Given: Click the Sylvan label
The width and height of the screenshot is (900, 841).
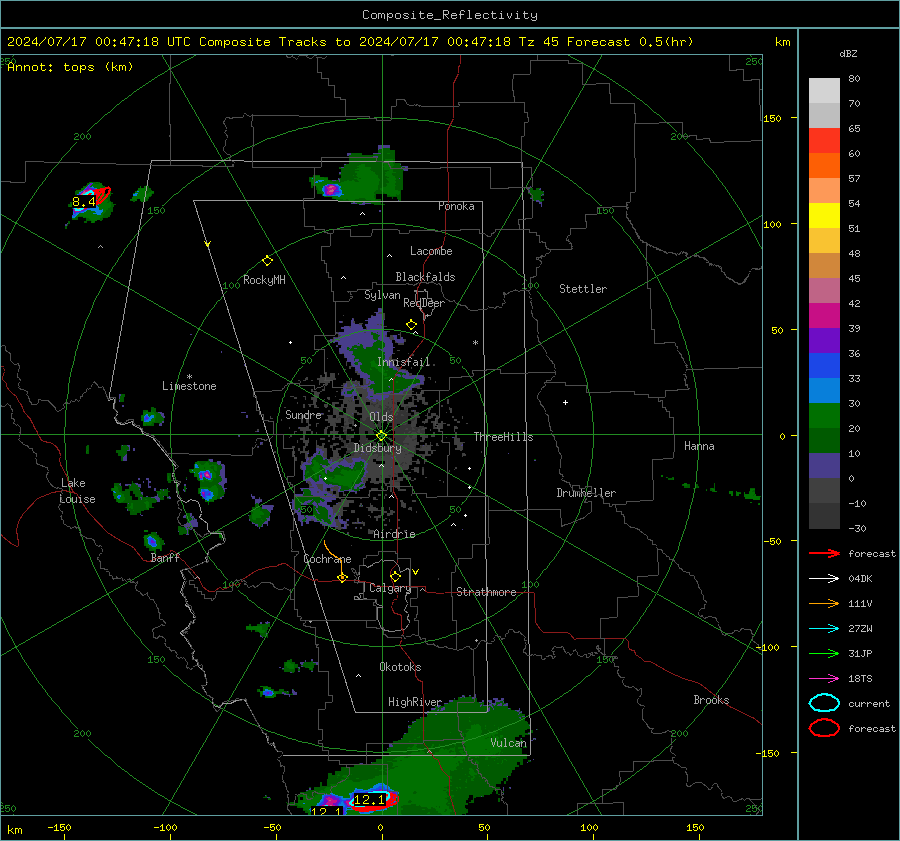Looking at the screenshot, I should (382, 295).
